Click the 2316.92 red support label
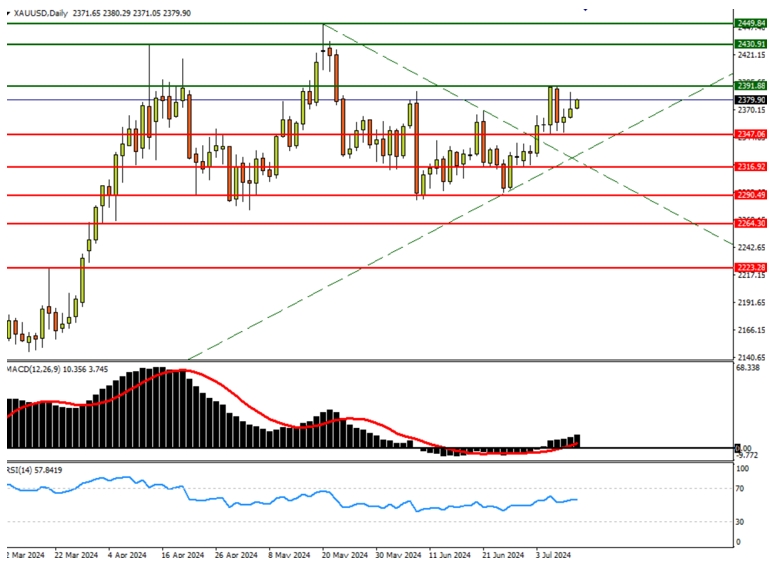Image resolution: width=776 pixels, height=569 pixels. click(750, 167)
